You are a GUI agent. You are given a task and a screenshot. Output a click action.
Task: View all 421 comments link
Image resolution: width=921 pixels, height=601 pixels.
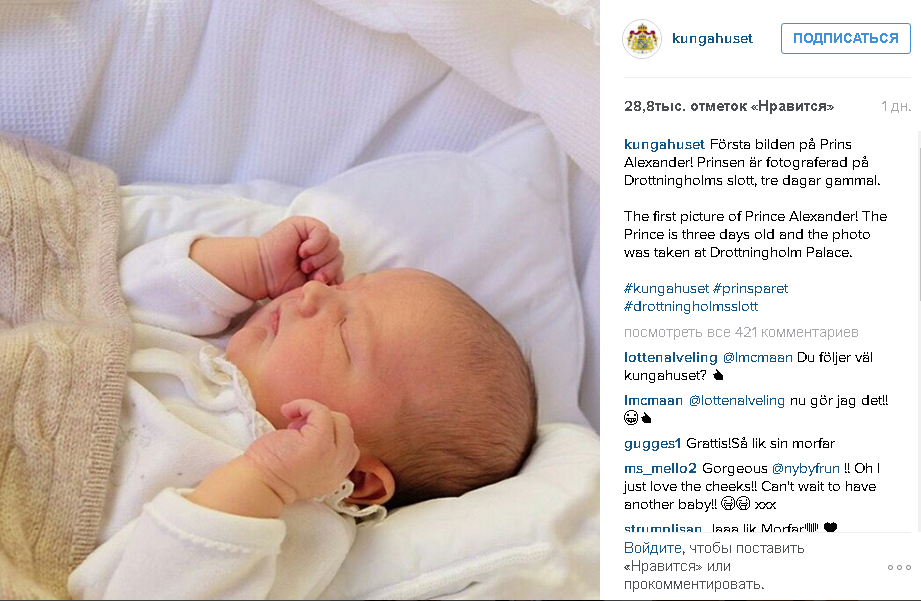tap(741, 333)
